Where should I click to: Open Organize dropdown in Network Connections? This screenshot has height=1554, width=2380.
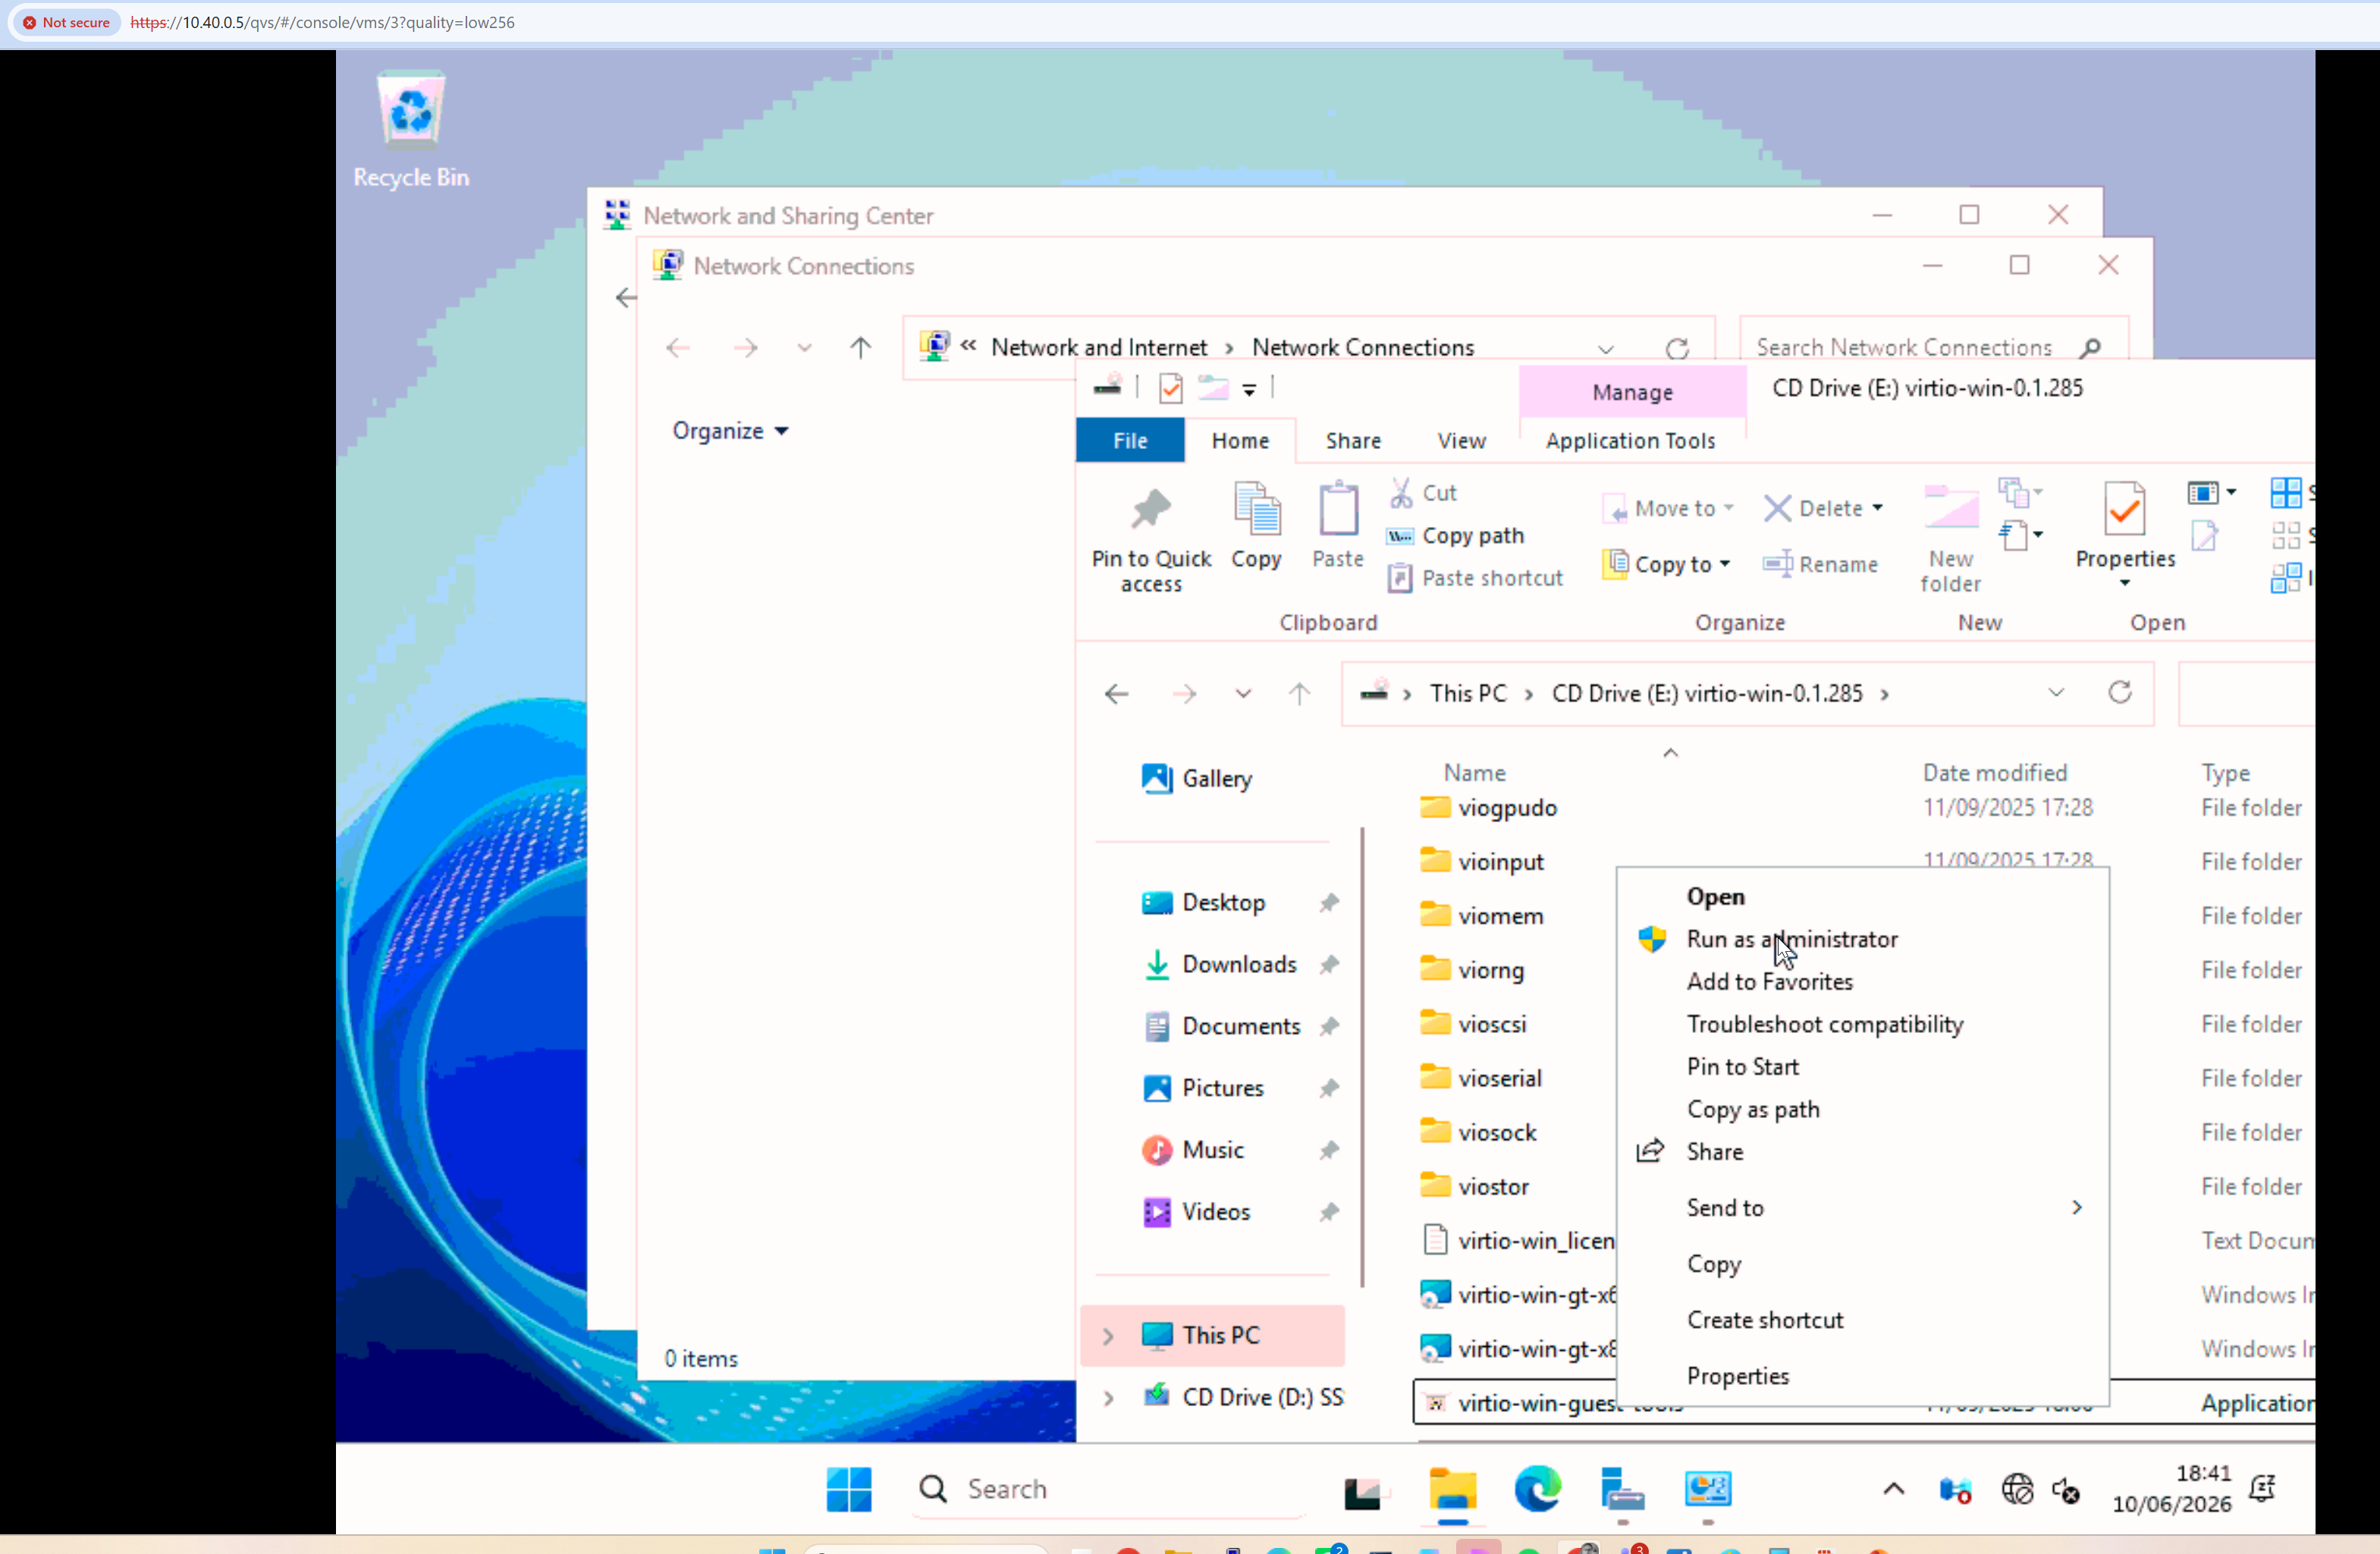[730, 431]
